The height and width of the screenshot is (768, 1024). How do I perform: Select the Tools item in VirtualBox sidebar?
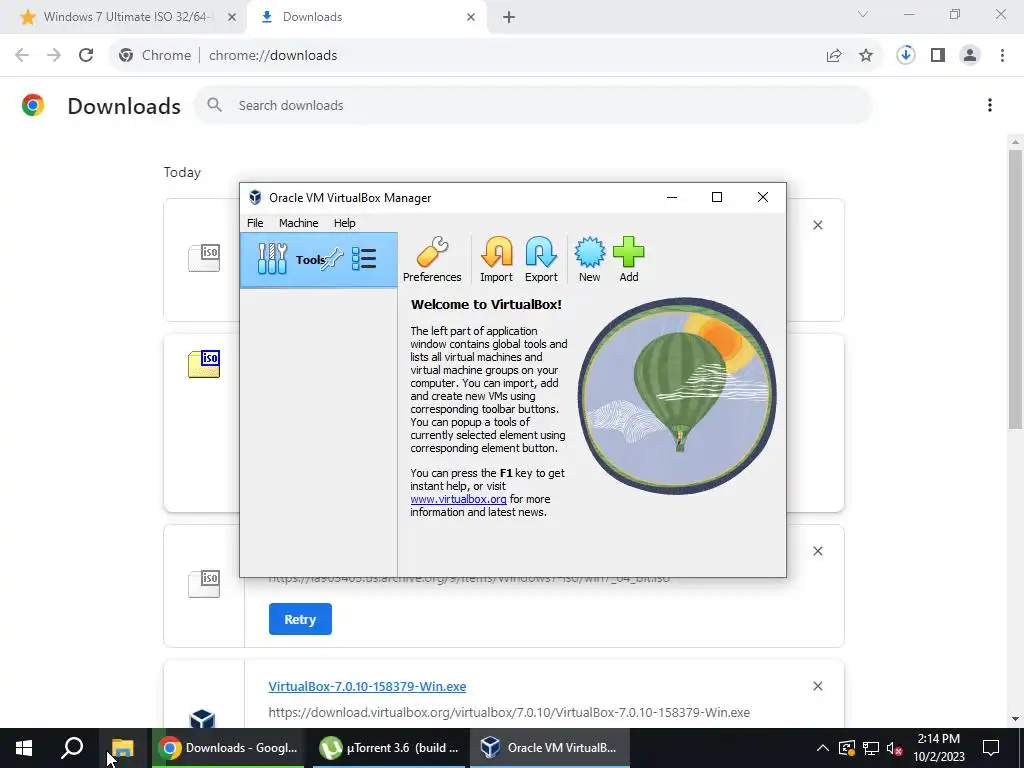tap(319, 259)
